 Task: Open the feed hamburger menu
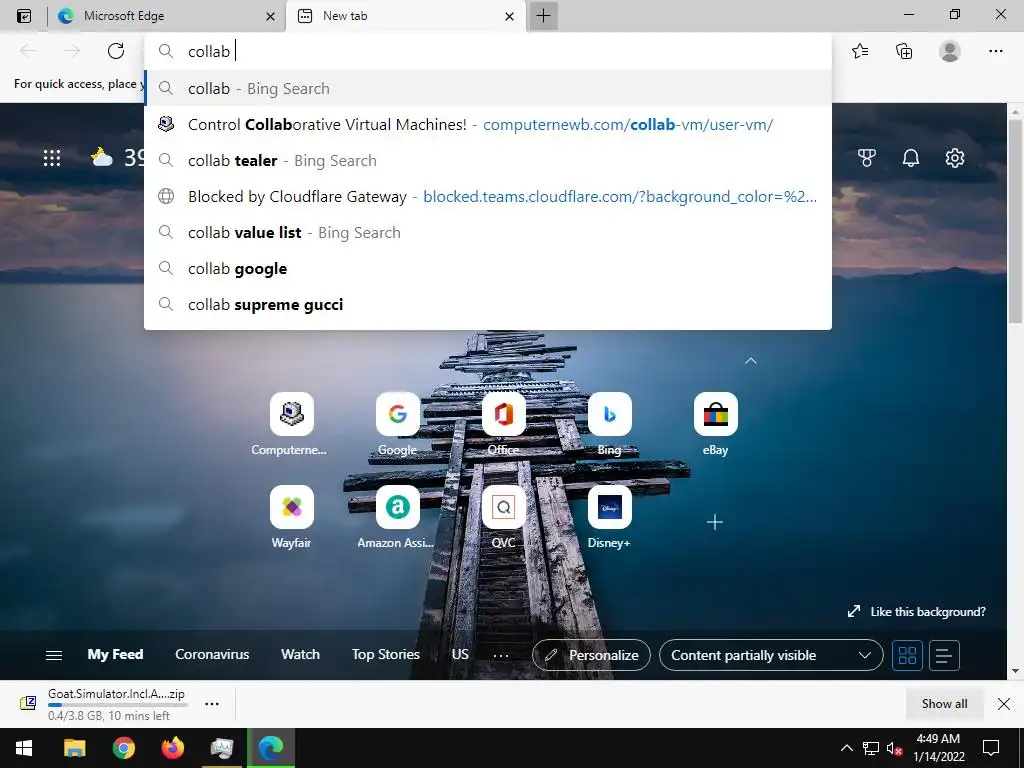point(54,655)
